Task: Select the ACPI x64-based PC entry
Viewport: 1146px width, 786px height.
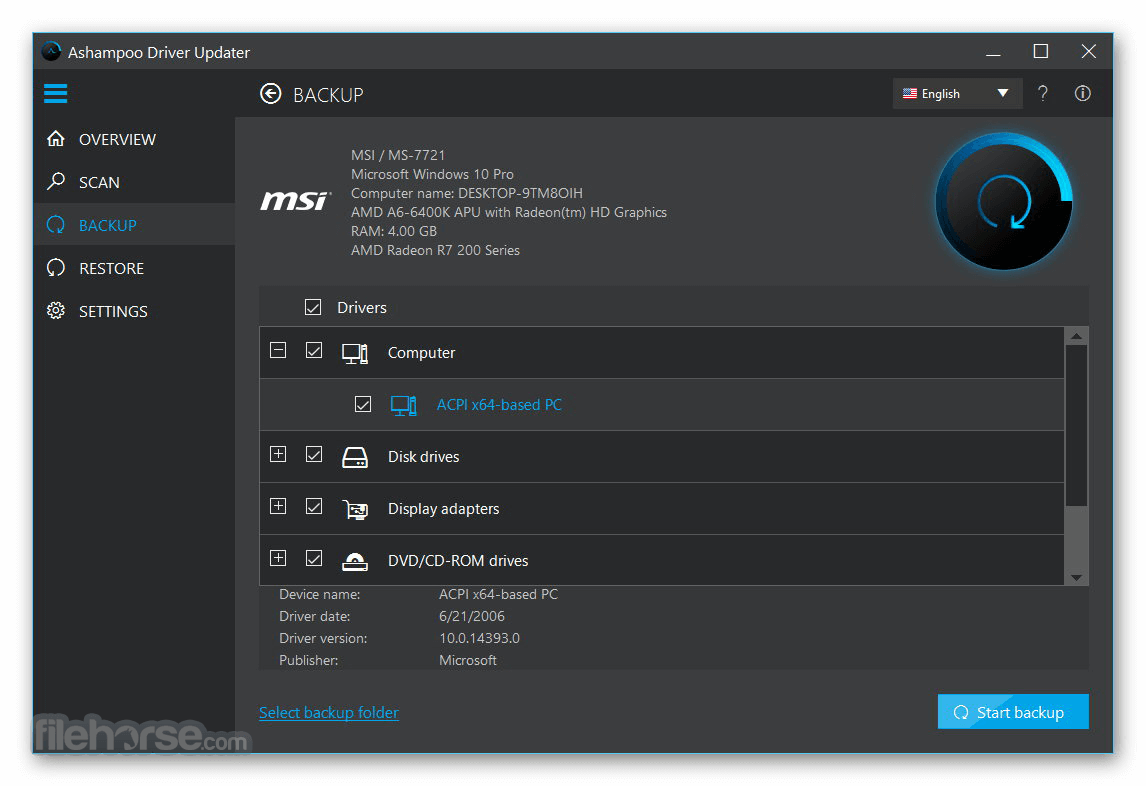Action: pyautogui.click(x=499, y=404)
